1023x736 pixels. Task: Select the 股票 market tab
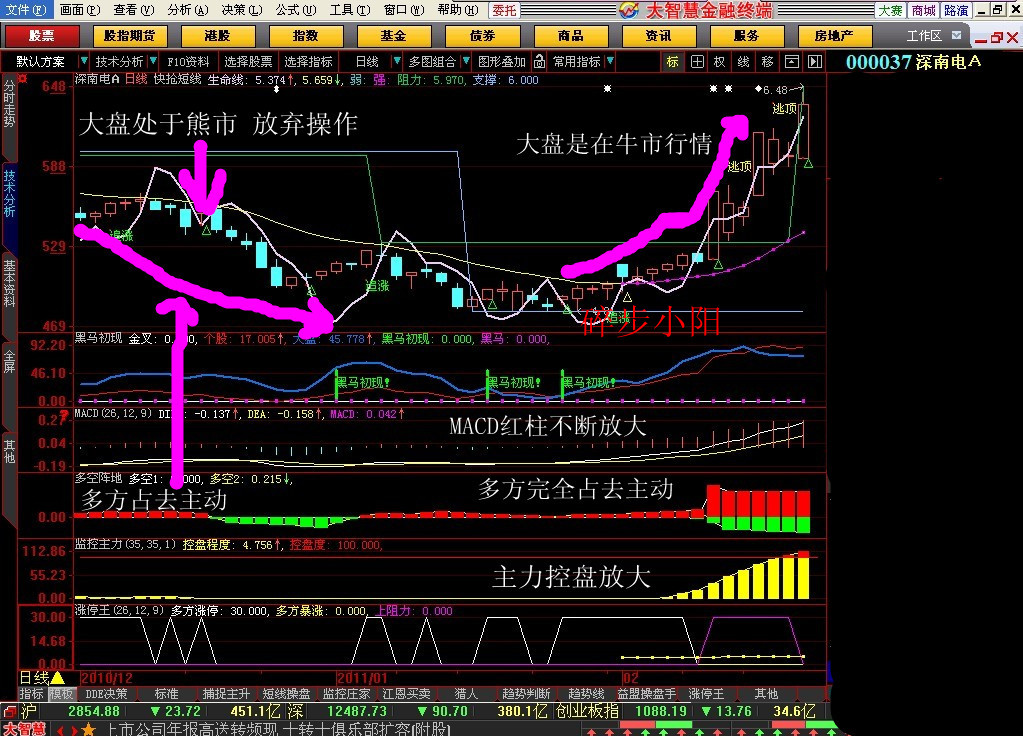(42, 36)
